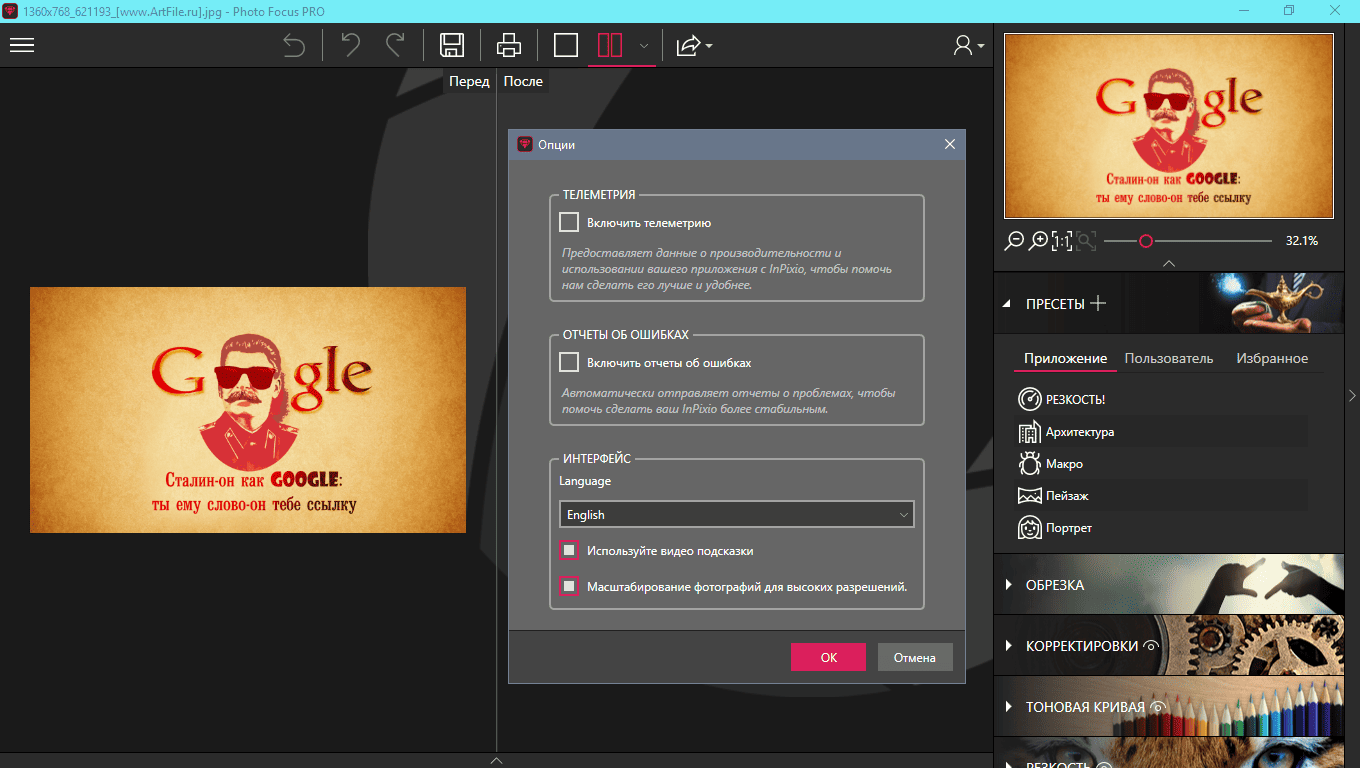The image size is (1360, 768).
Task: Toggle КОРРЕКТИРОВКИ visibility eye
Action: (x=1151, y=646)
